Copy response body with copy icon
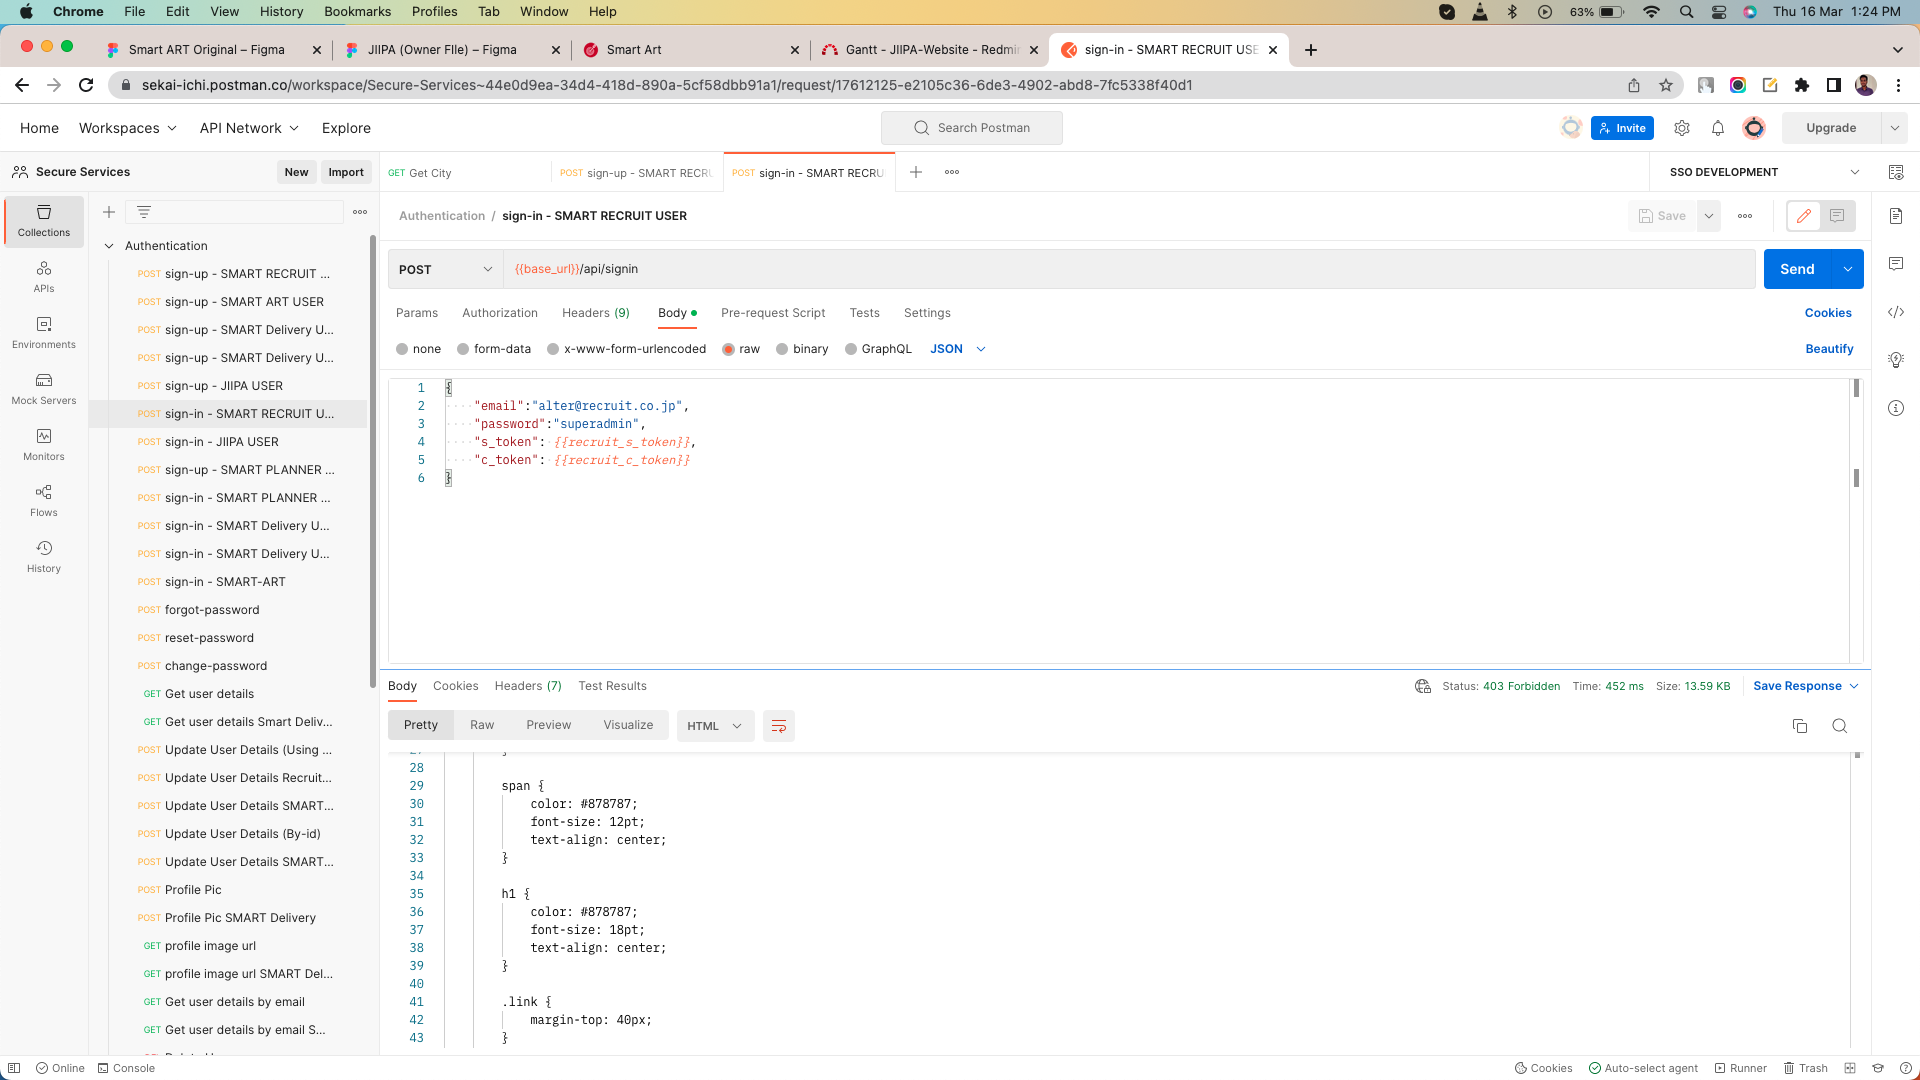 1800,726
